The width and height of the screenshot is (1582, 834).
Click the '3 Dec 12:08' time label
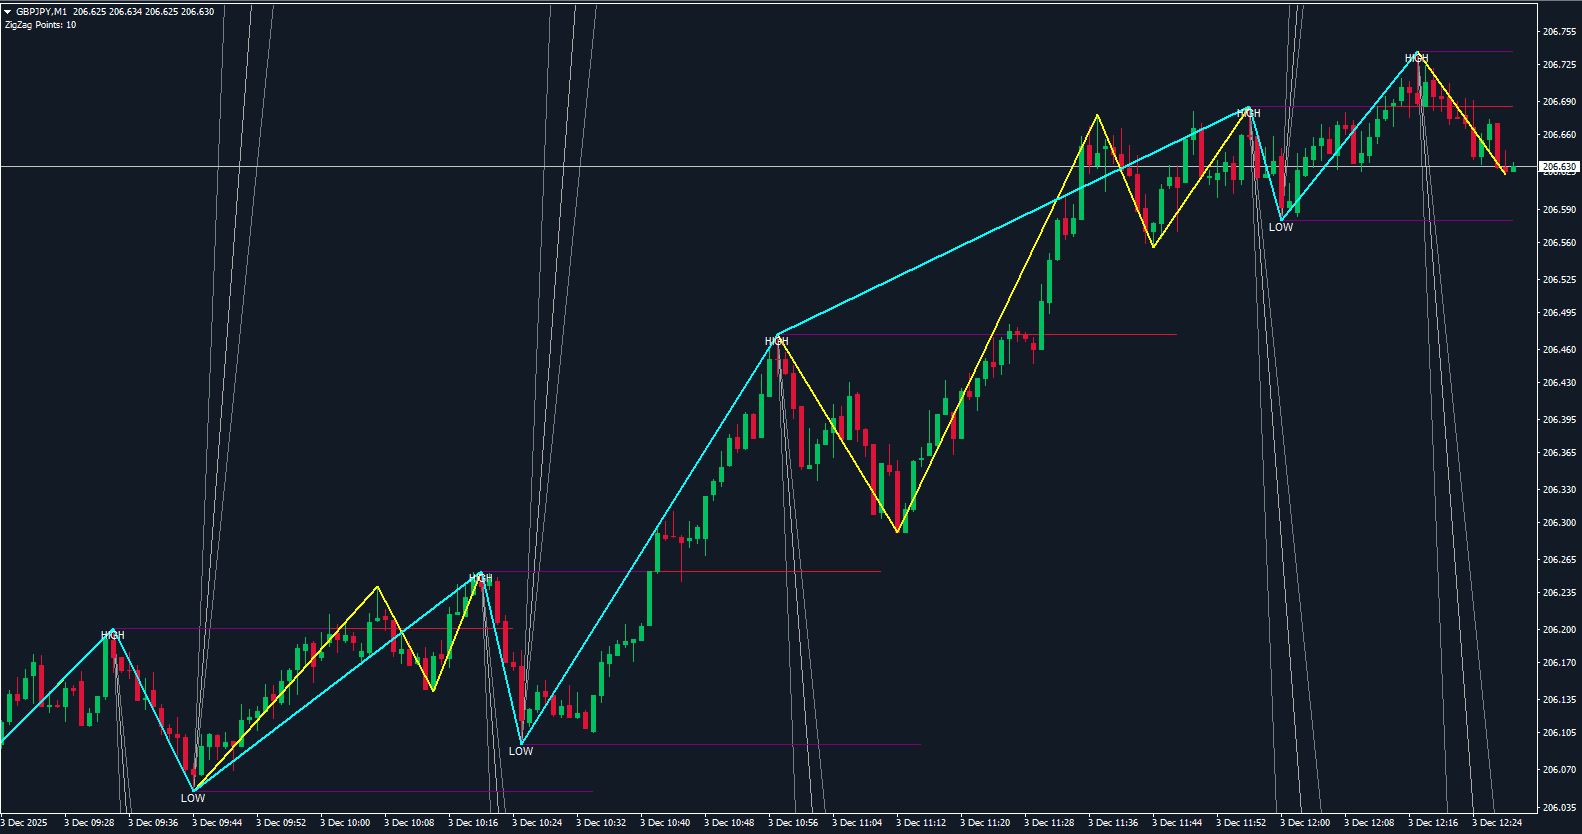pos(1369,823)
